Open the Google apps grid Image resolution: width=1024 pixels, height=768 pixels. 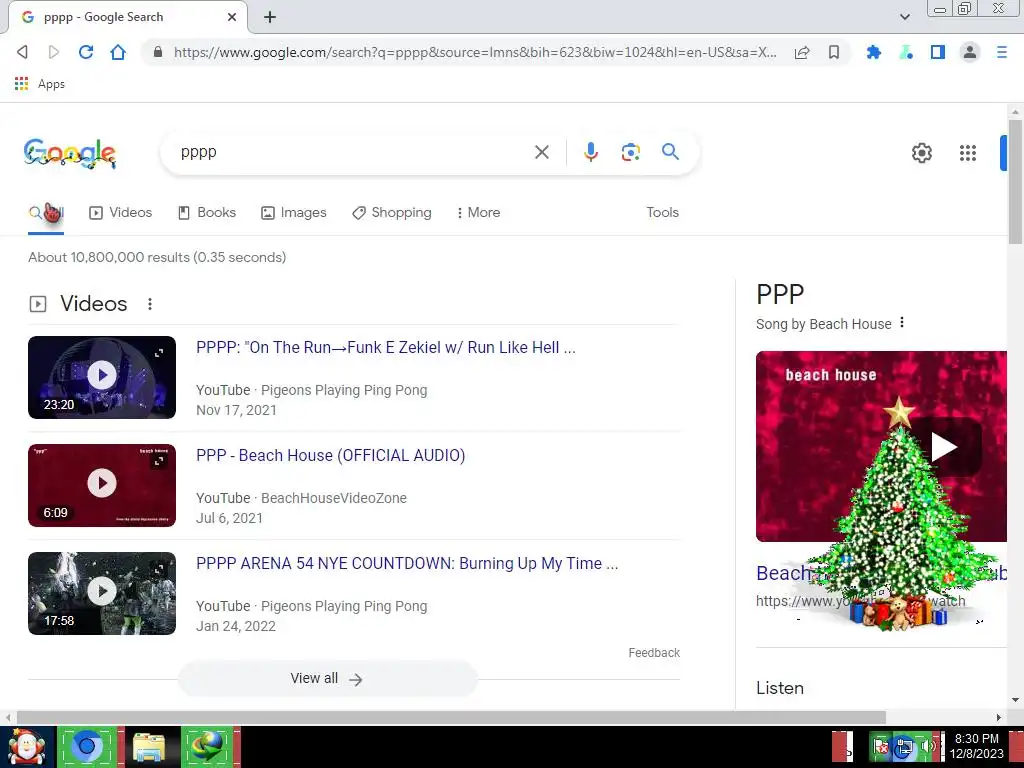968,153
